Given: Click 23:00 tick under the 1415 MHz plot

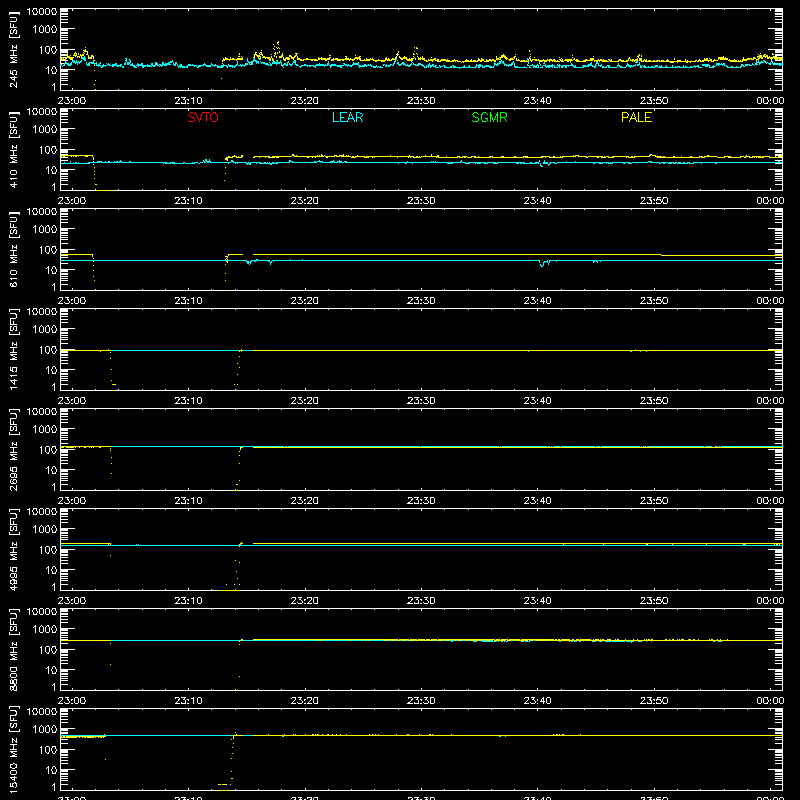Looking at the screenshot, I should point(71,401).
